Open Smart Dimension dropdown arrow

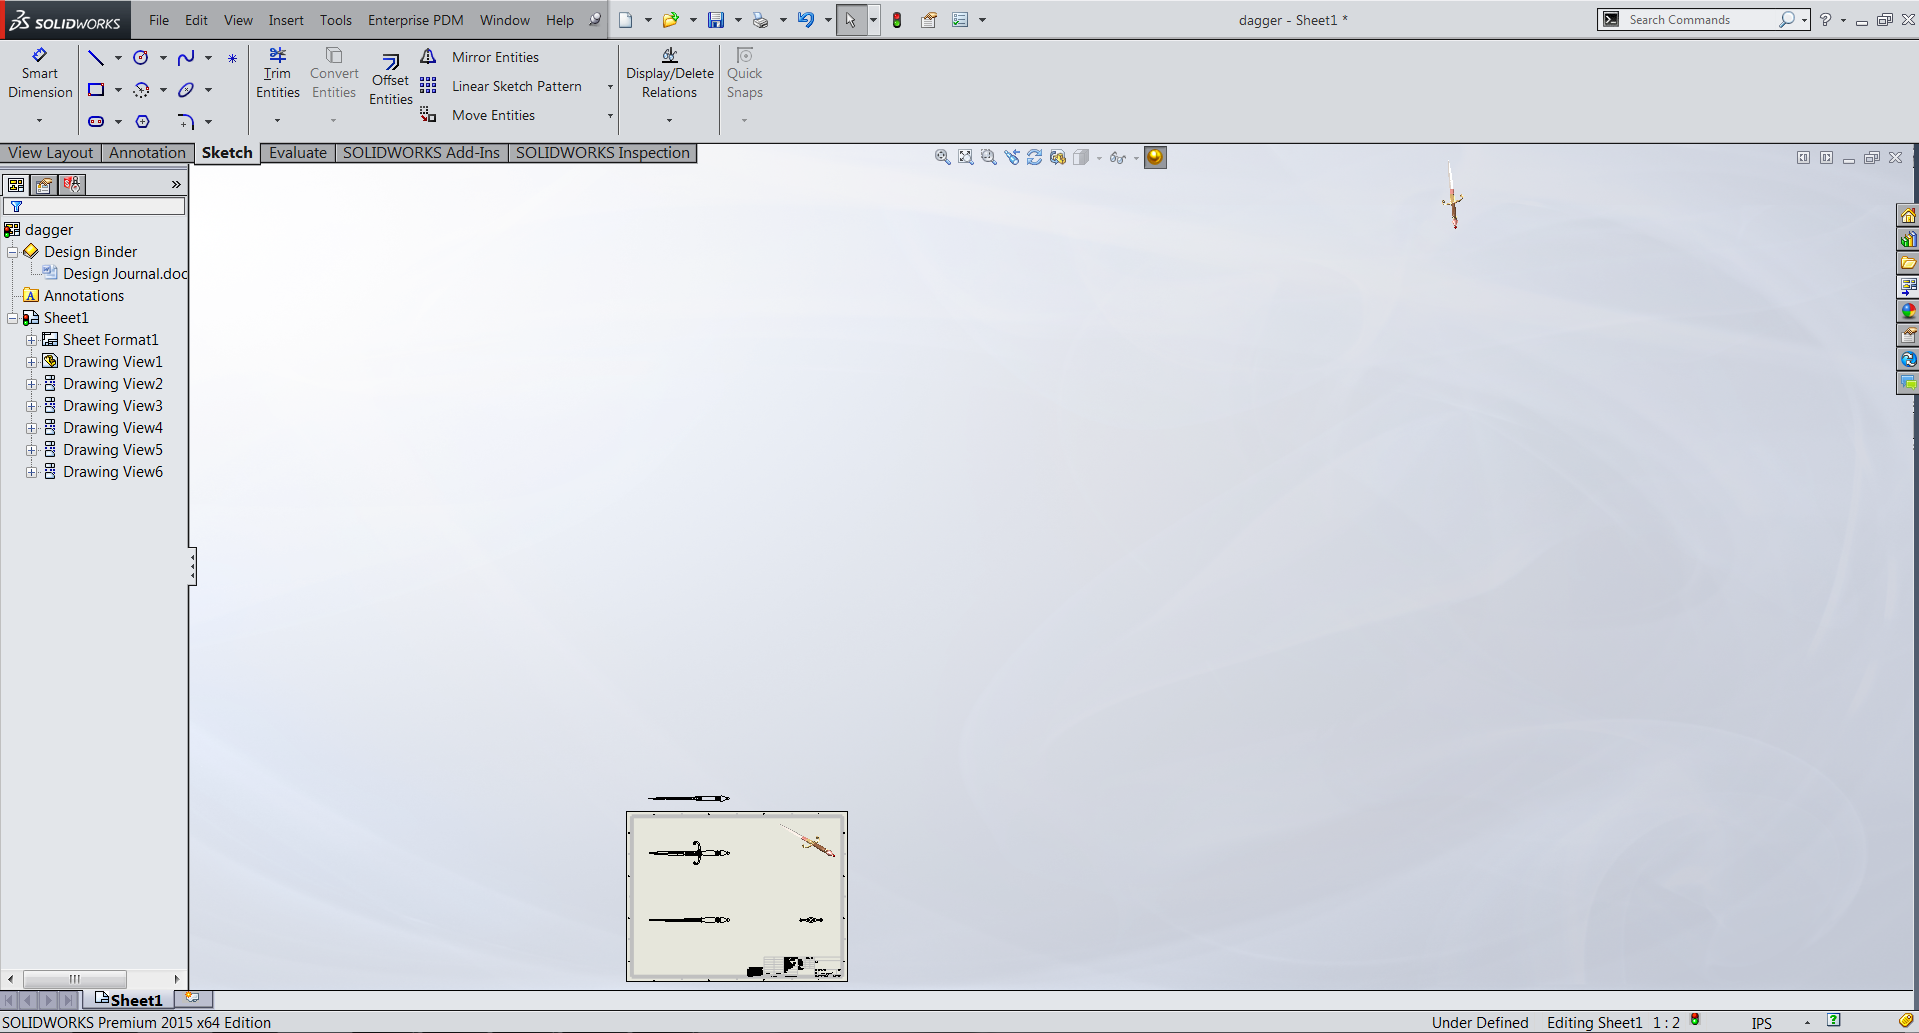[x=40, y=121]
